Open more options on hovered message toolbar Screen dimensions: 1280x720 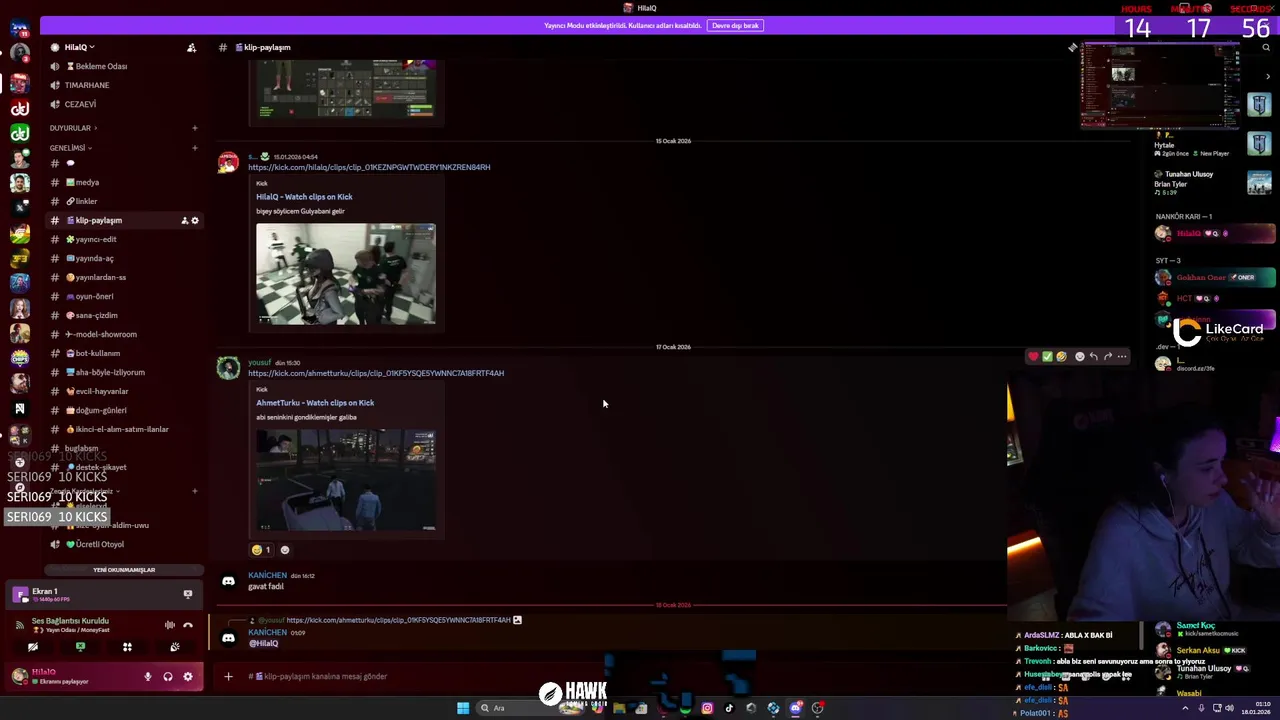(1121, 356)
